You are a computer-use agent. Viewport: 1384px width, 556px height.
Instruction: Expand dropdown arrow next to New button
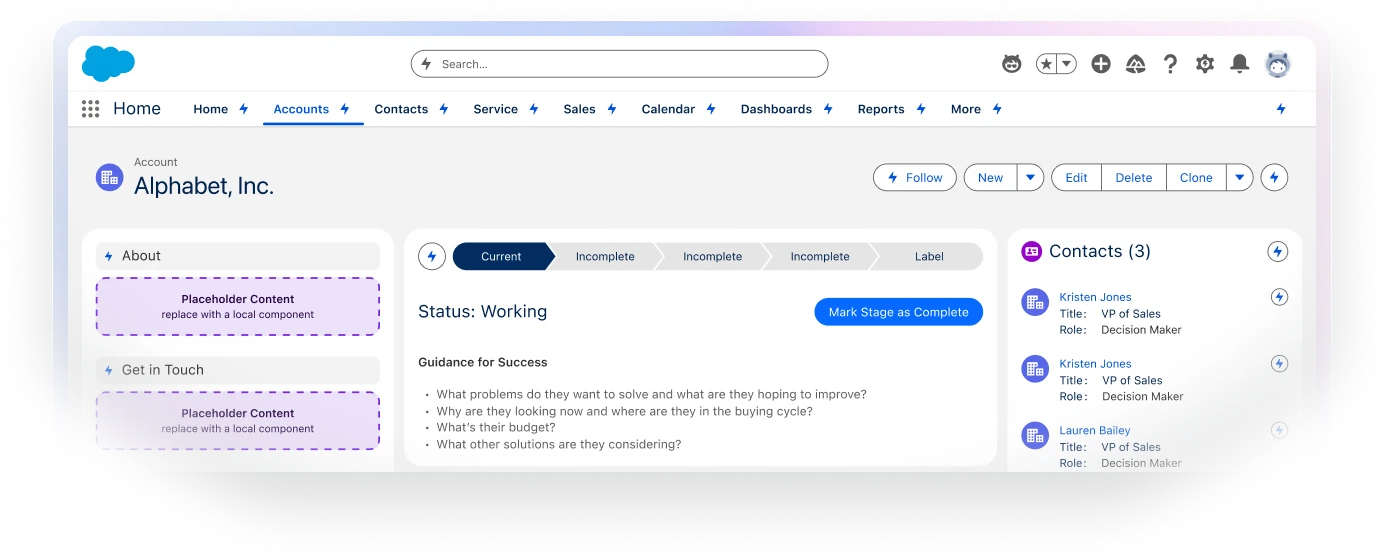(1030, 178)
